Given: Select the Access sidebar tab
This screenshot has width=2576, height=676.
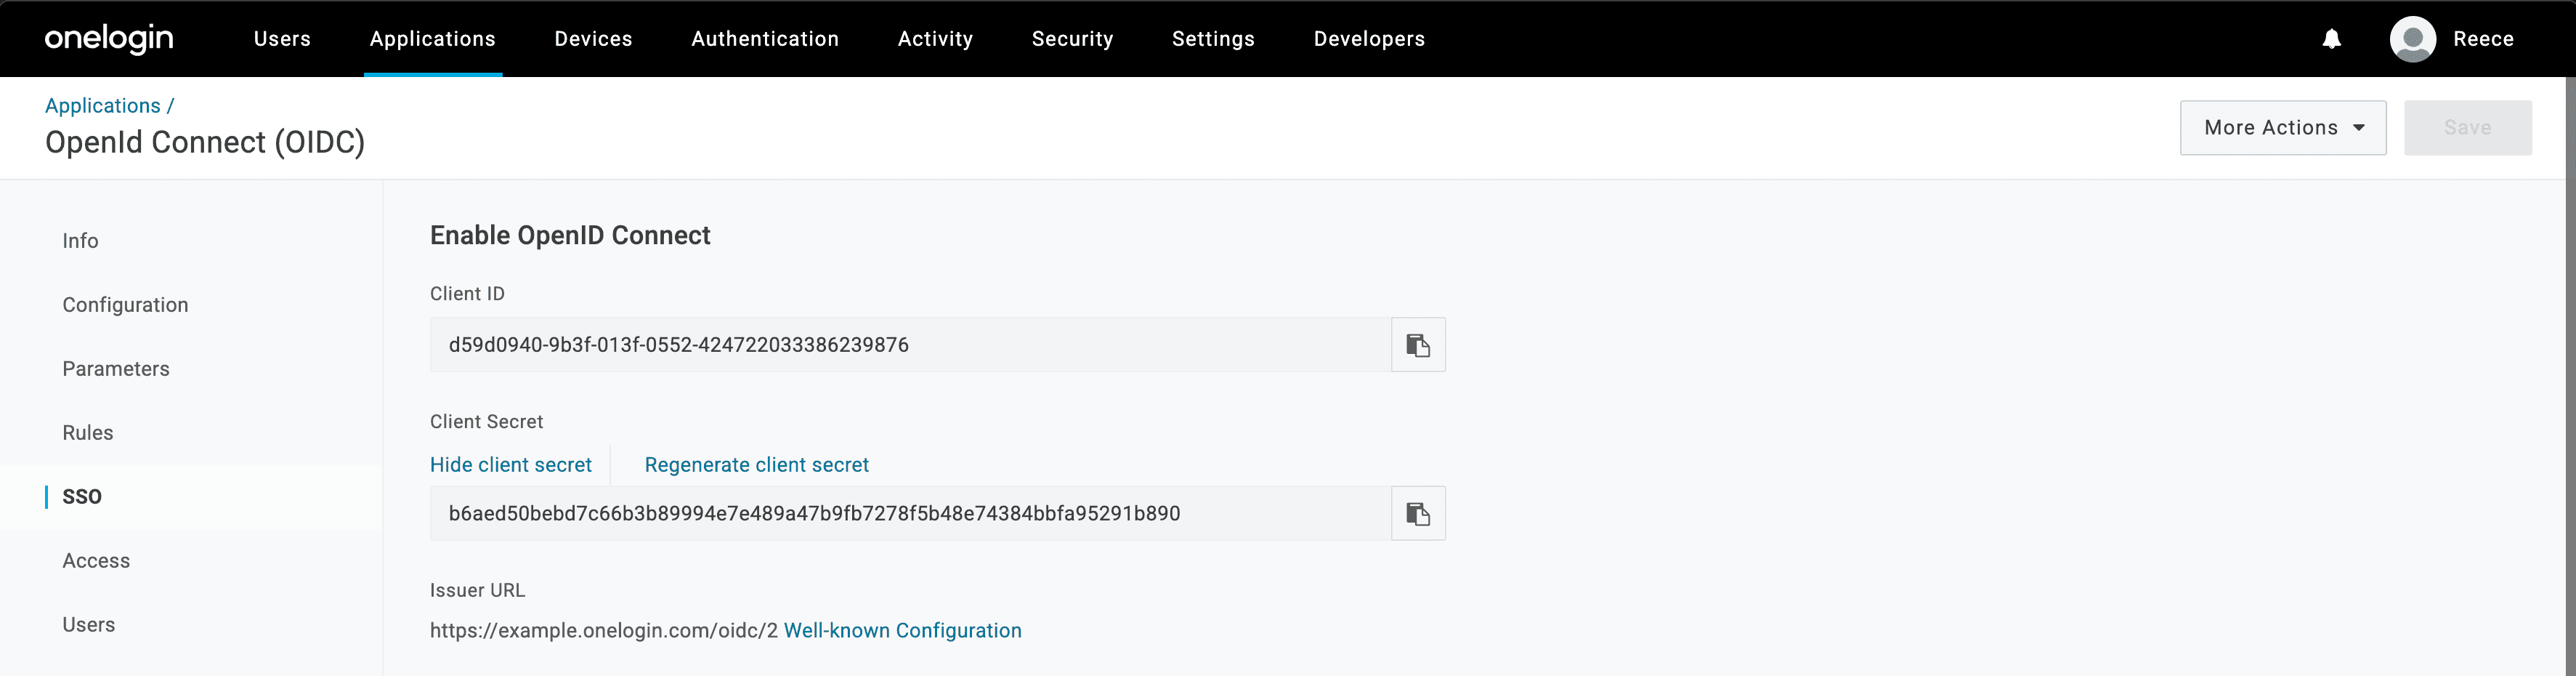Looking at the screenshot, I should pyautogui.click(x=96, y=561).
